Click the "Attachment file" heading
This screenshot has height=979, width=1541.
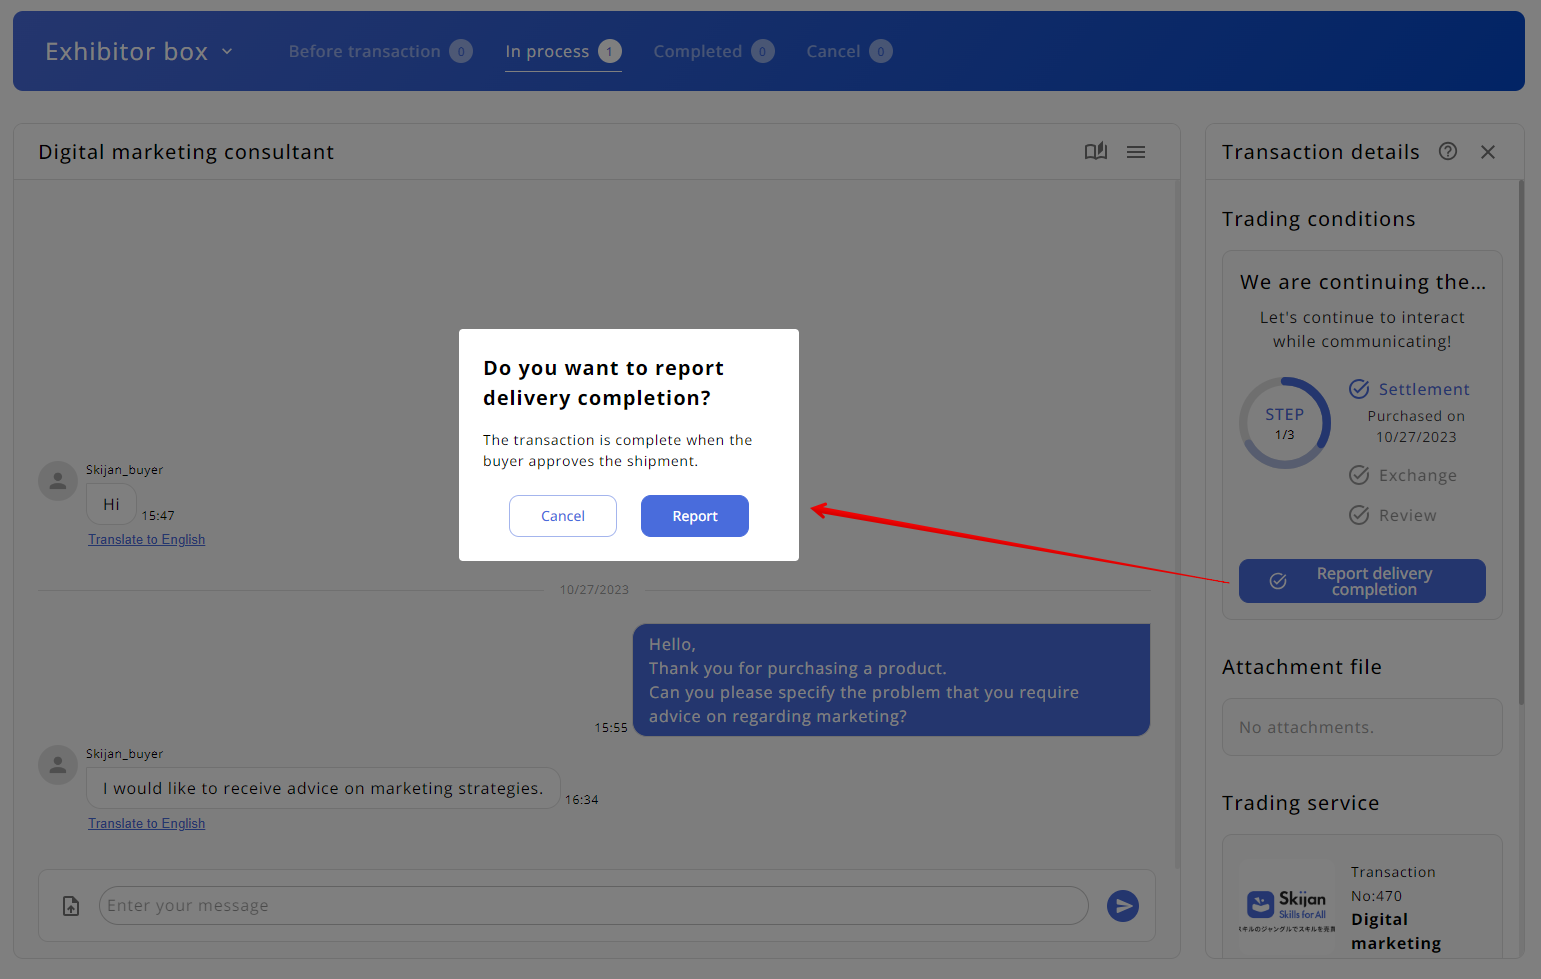[1302, 667]
